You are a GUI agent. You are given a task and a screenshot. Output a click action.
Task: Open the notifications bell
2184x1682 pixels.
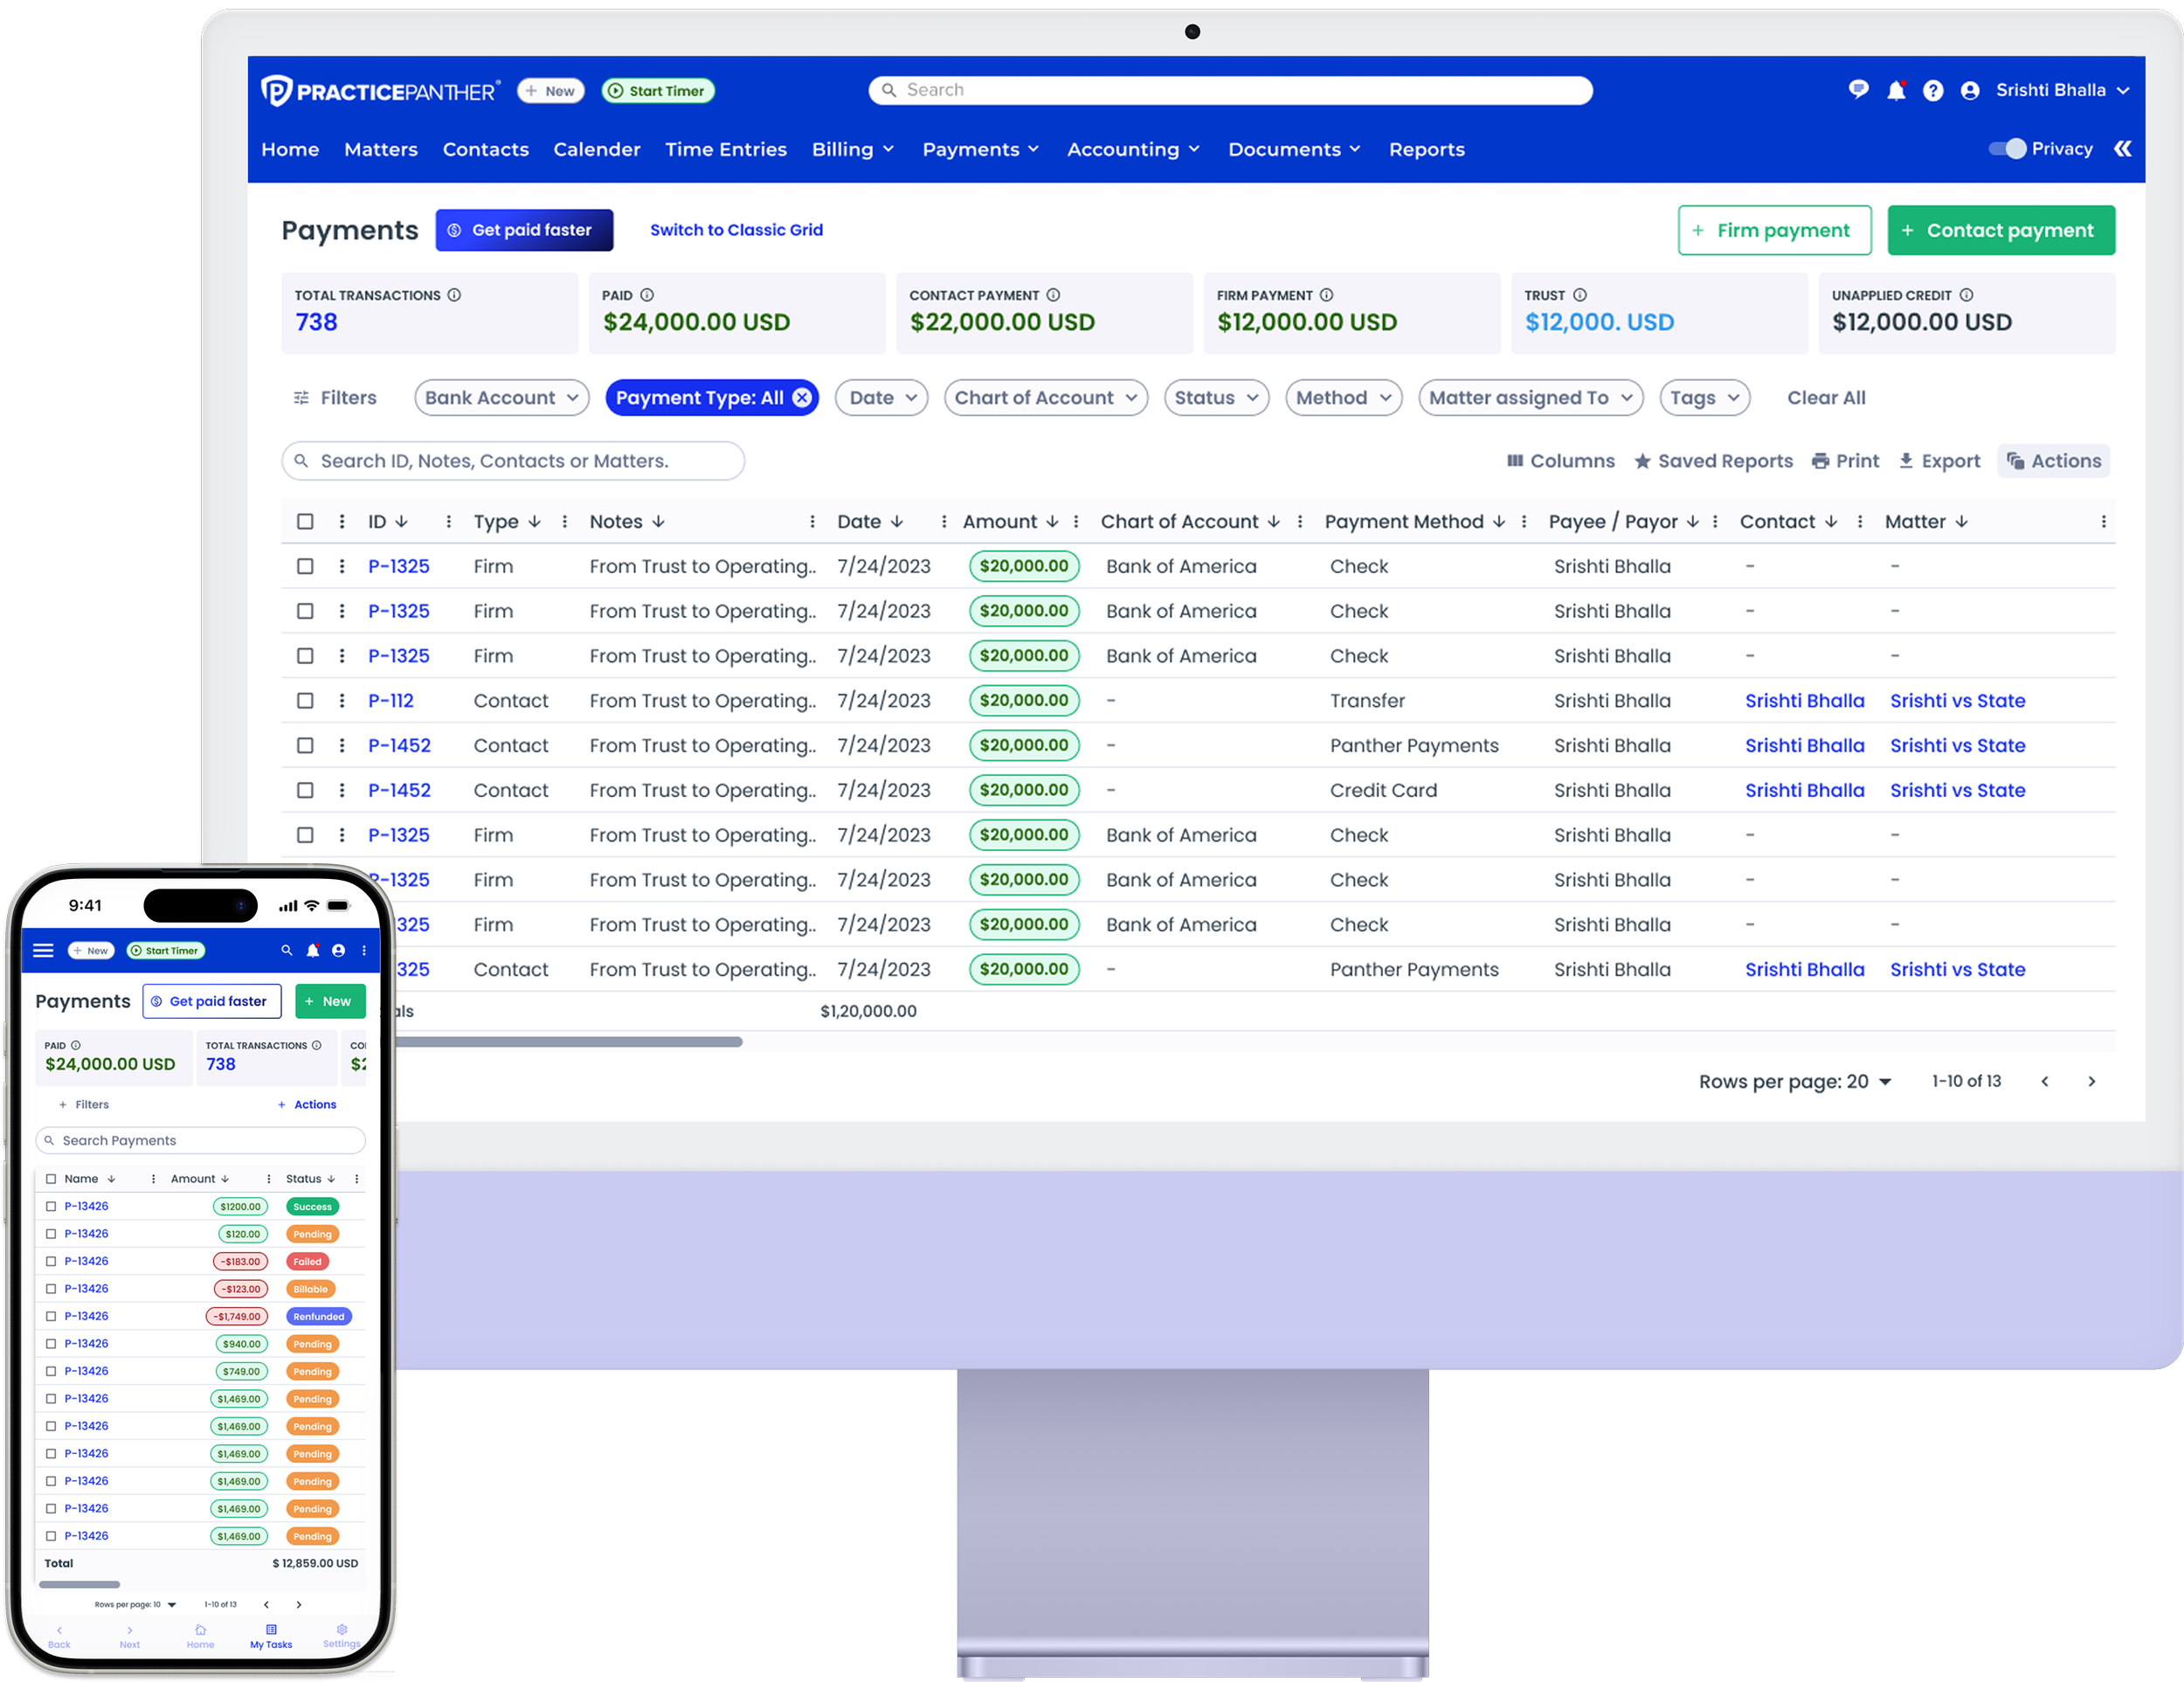tap(1895, 91)
